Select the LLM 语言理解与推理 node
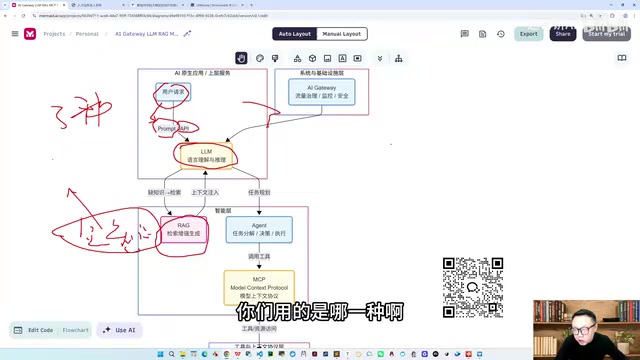Screen dimensions: 640x360 pos(207,156)
